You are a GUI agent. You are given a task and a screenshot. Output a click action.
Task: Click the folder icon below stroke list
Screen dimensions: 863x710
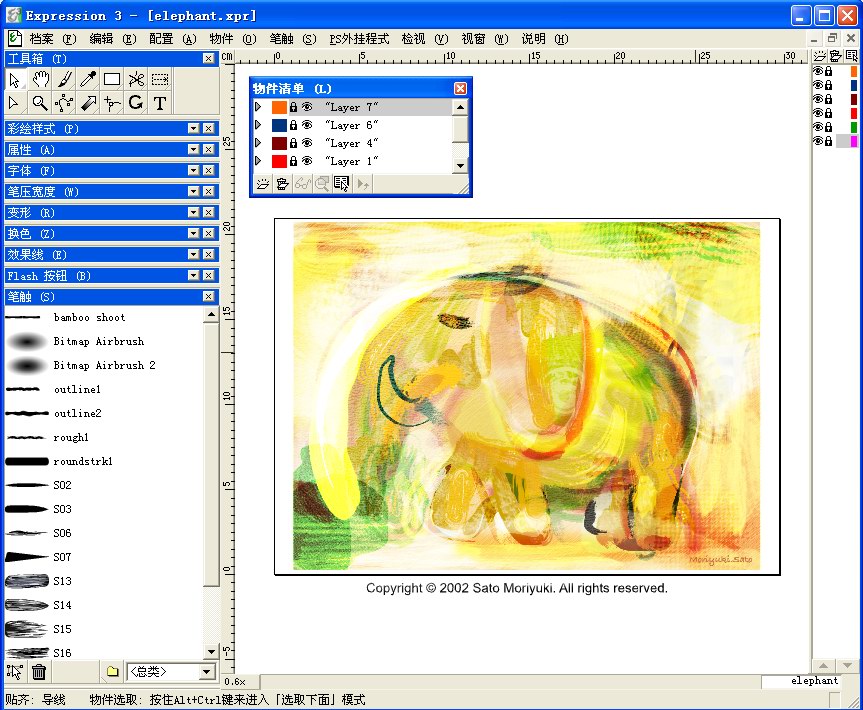tap(112, 671)
